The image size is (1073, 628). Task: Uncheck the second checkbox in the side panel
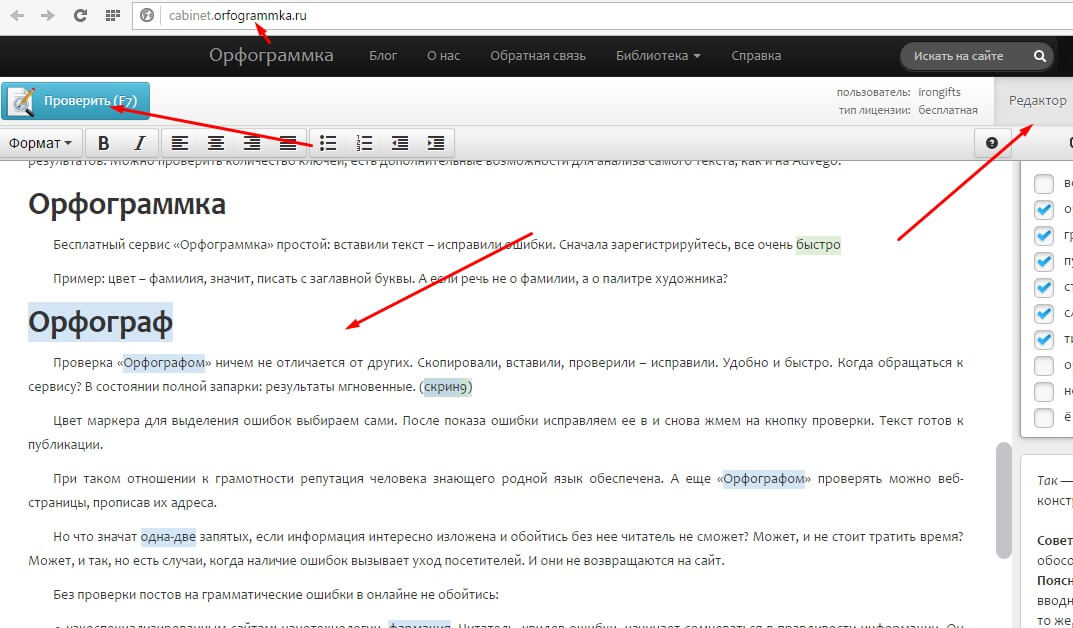1044,209
